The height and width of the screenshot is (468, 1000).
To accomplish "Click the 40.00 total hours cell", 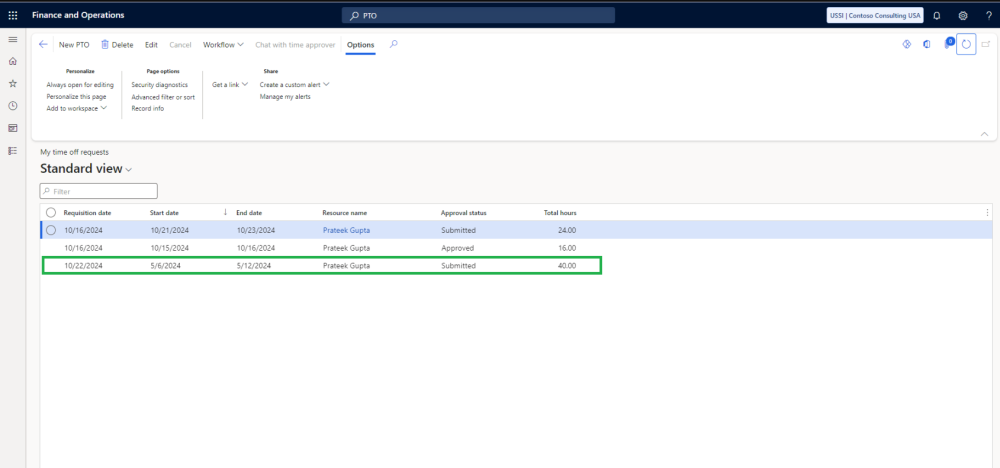I will click(567, 265).
